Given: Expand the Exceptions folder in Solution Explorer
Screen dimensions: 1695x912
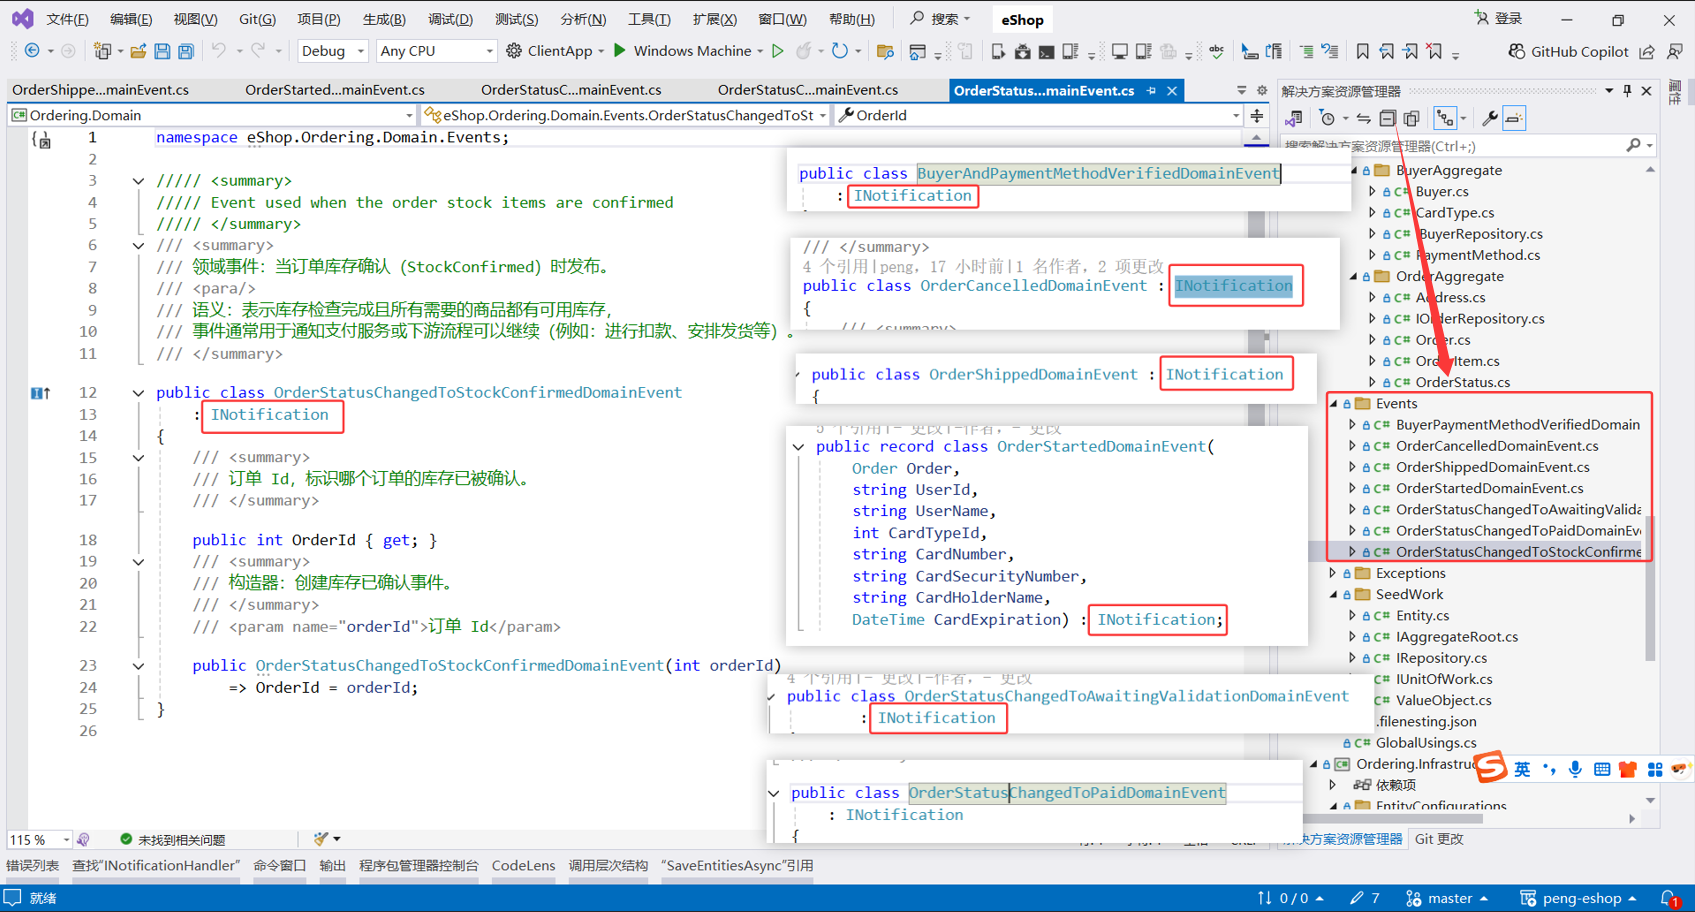Looking at the screenshot, I should [1333, 574].
